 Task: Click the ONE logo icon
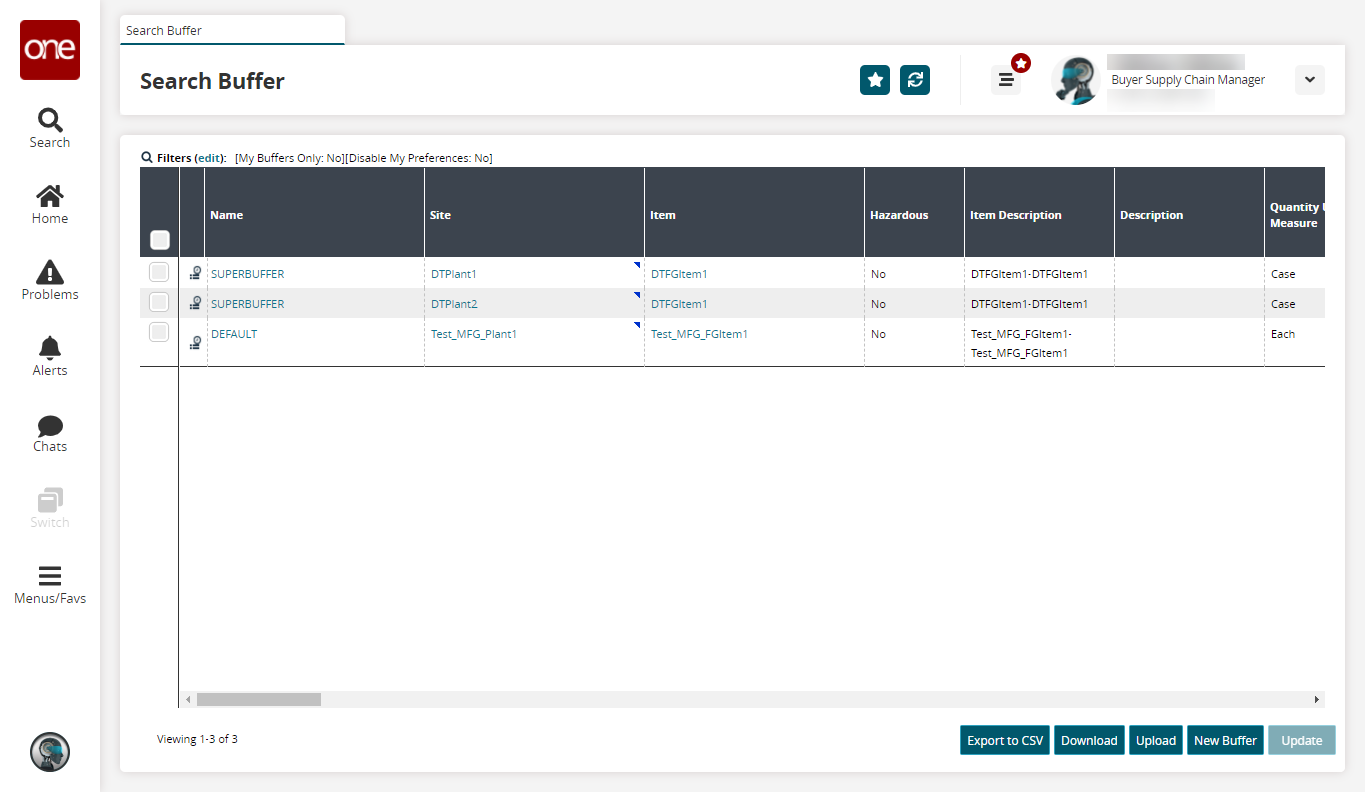(x=50, y=50)
